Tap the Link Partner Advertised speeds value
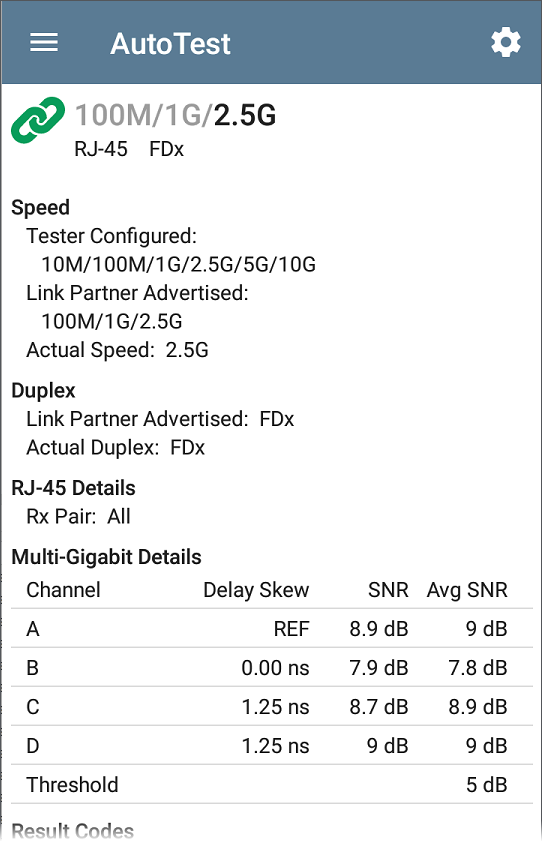 pos(112,321)
